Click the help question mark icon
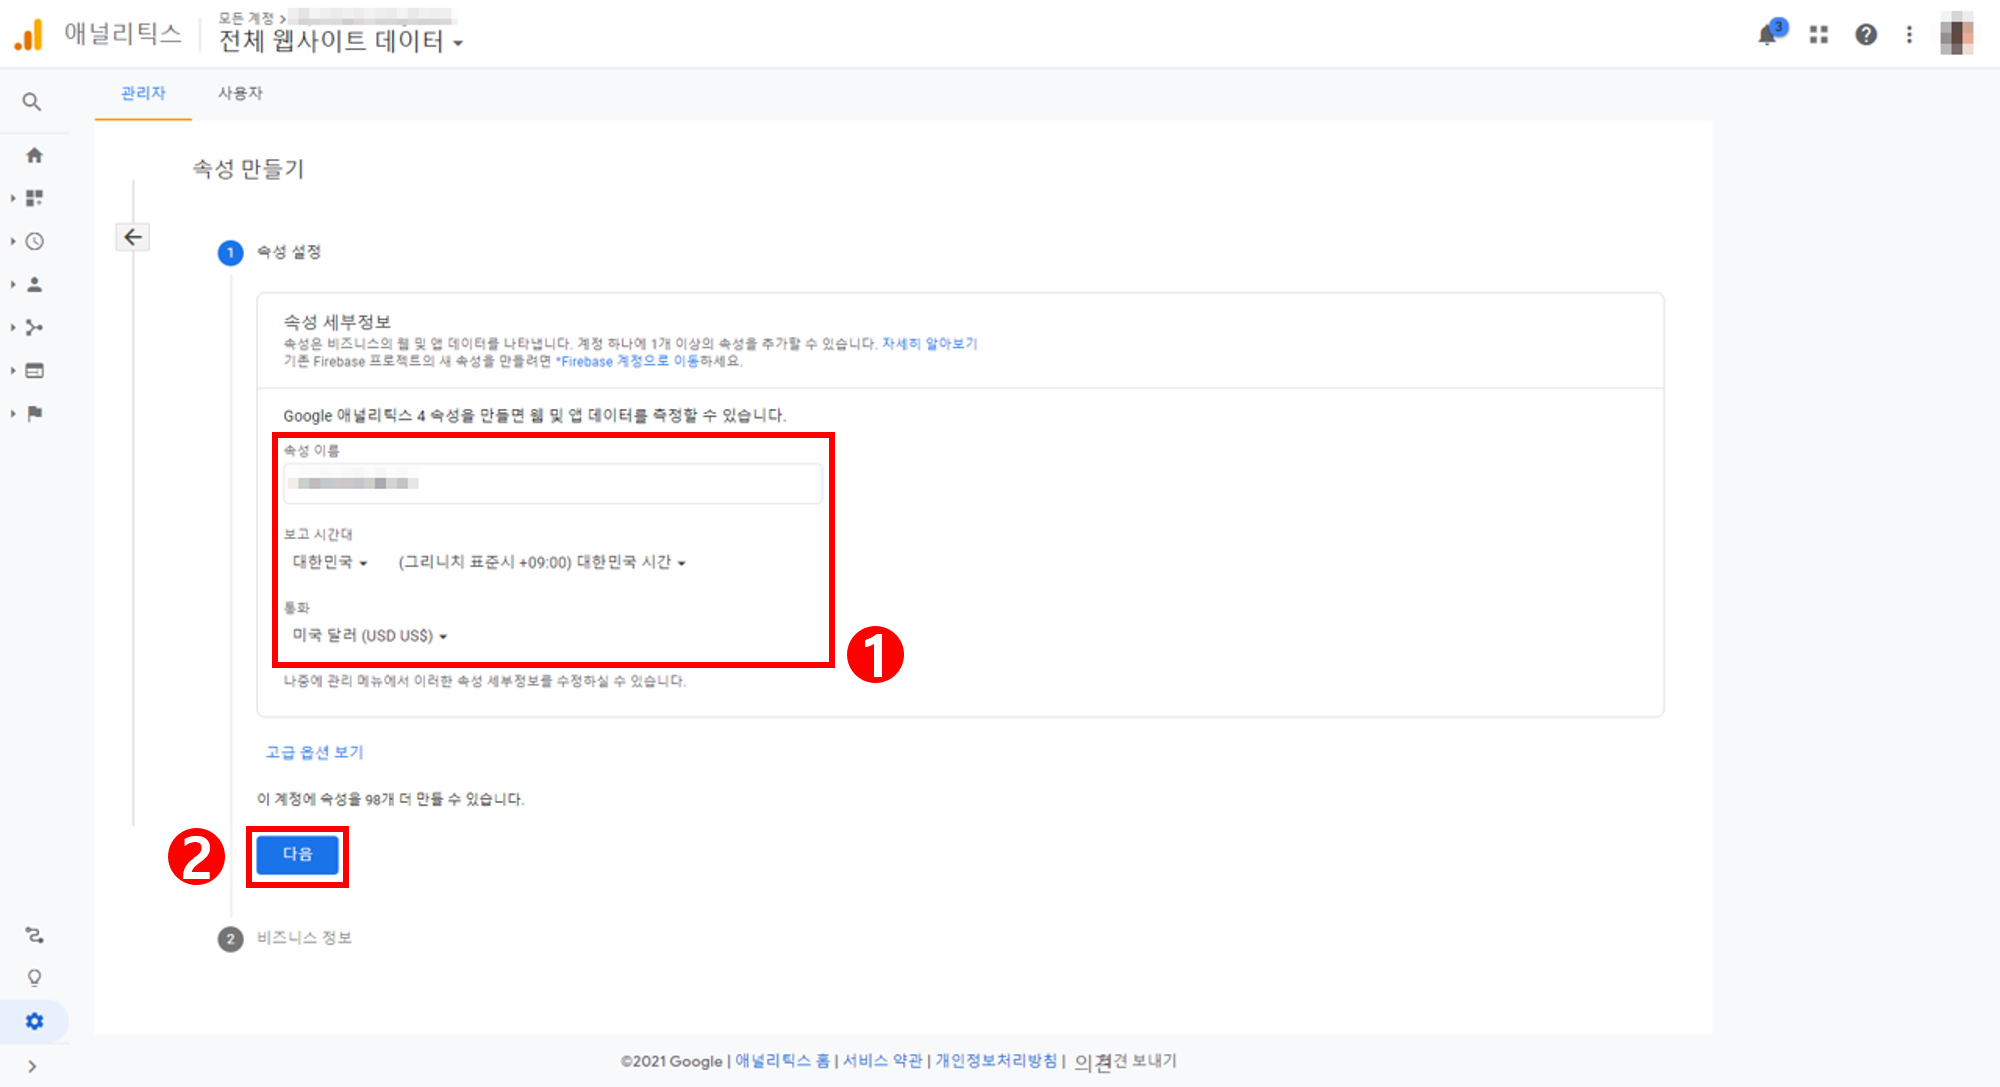 [x=1866, y=35]
